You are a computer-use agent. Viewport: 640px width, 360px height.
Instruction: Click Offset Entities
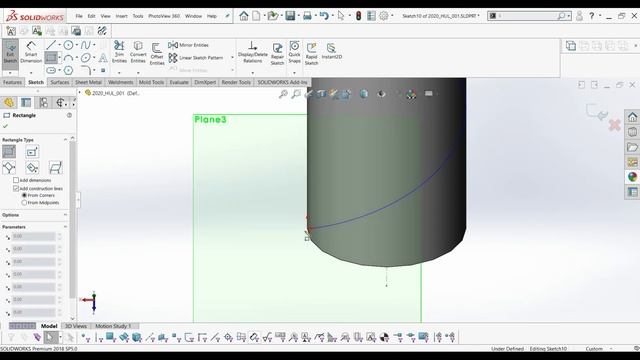[157, 53]
